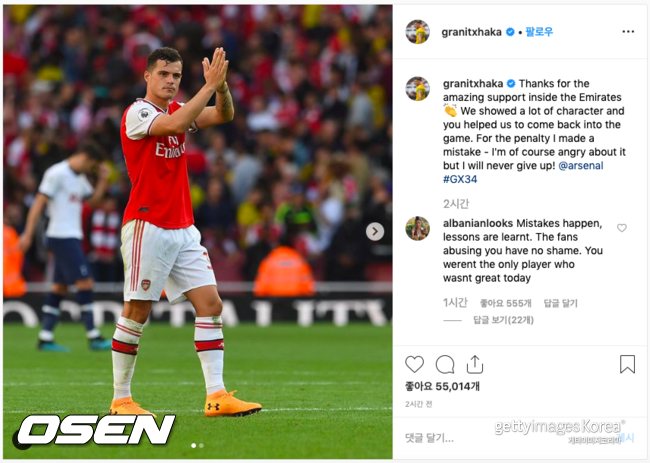This screenshot has height=463, width=650.
Task: Expand the replies via 답글 보기(22개)
Action: pos(503,320)
